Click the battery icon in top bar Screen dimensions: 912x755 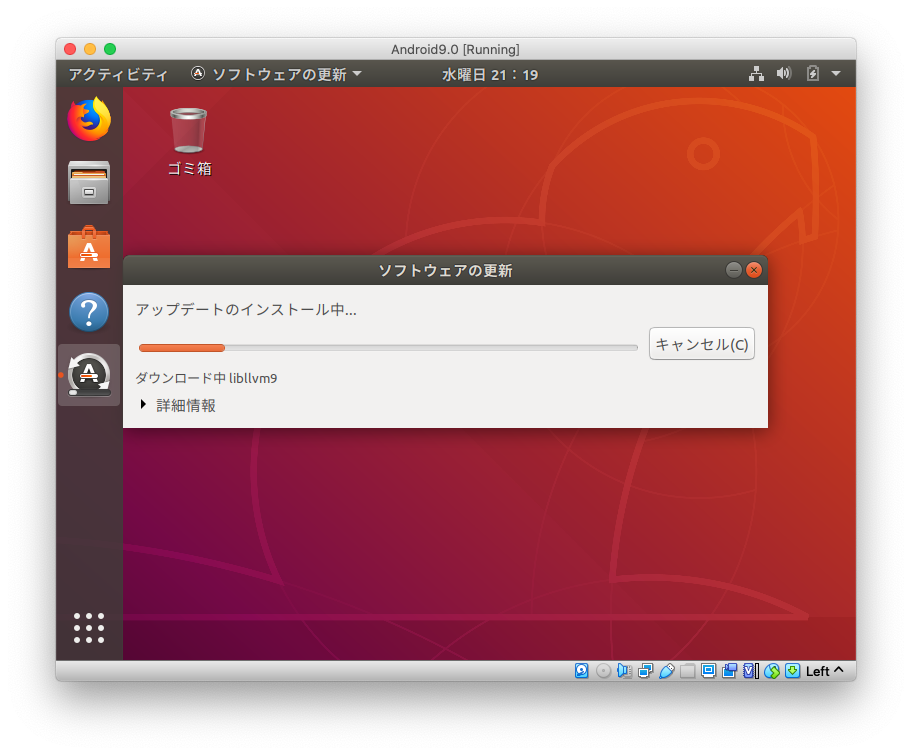[813, 74]
